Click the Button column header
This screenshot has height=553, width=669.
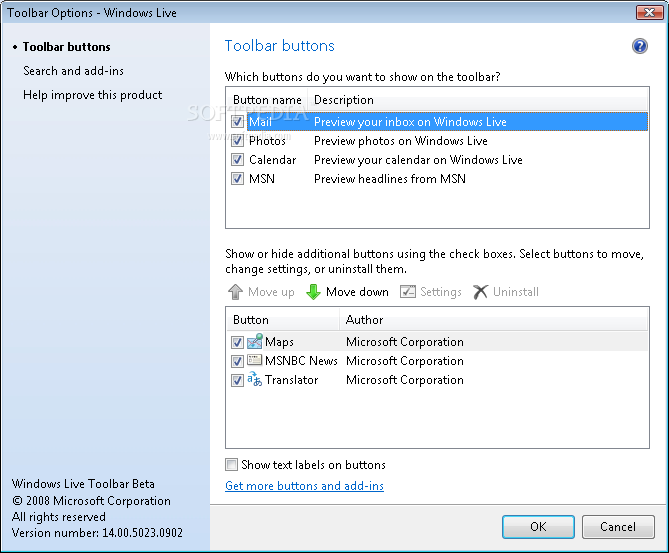283,320
